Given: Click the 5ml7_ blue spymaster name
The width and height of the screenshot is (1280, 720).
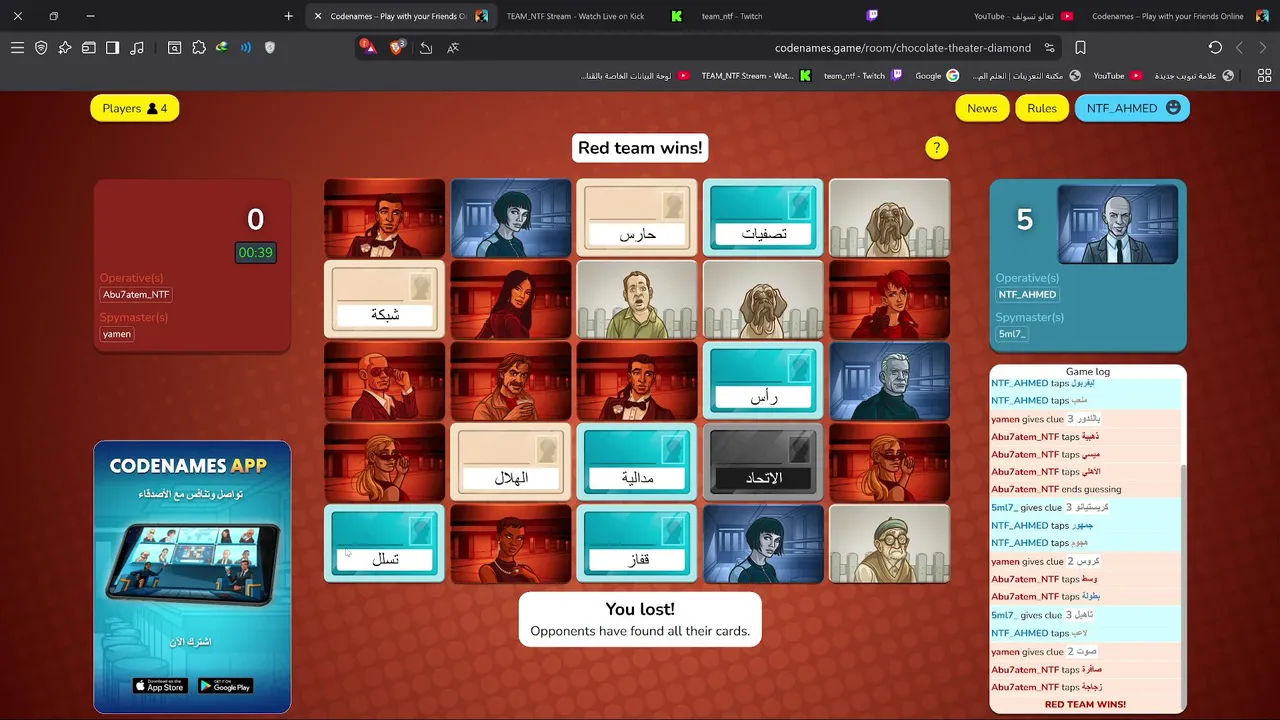Looking at the screenshot, I should coord(1012,334).
